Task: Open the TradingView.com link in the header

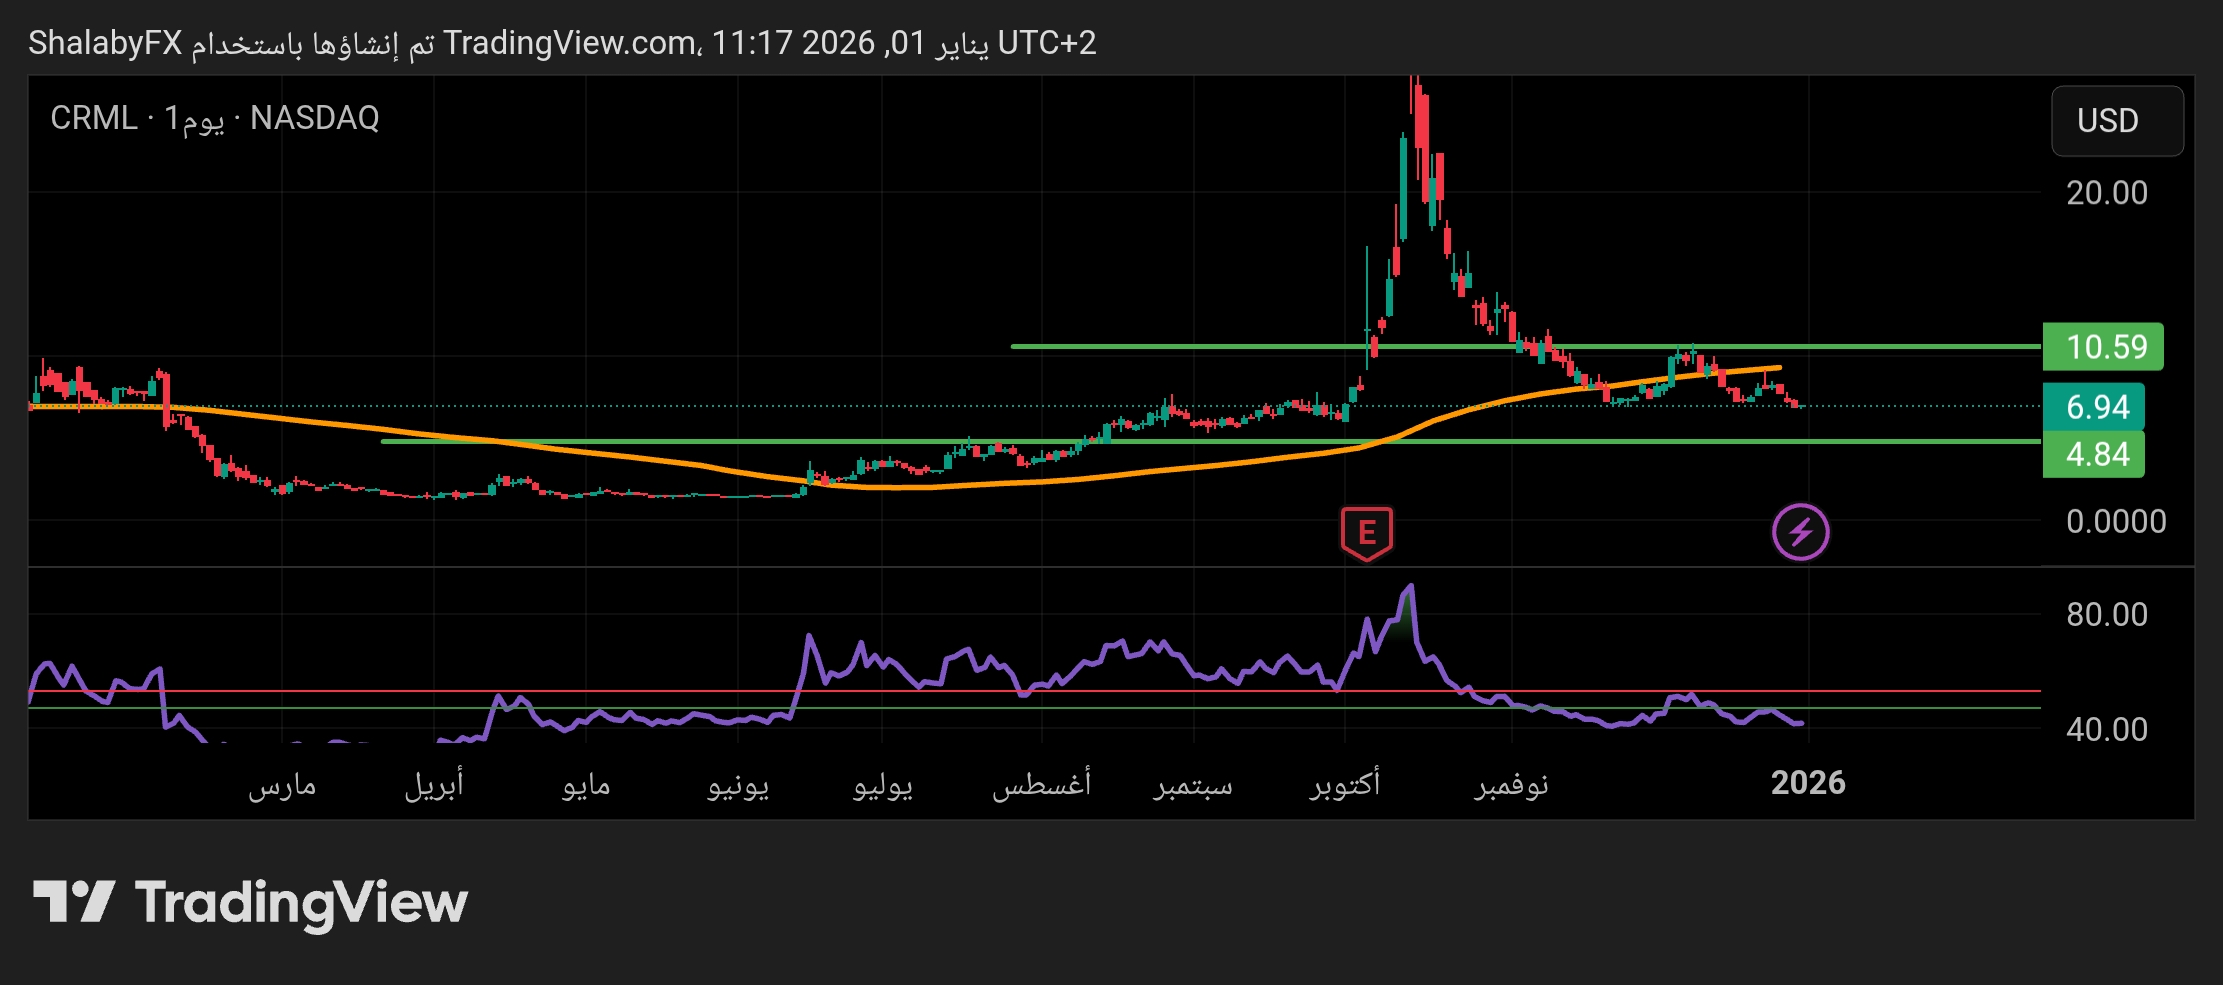Action: click(x=570, y=43)
